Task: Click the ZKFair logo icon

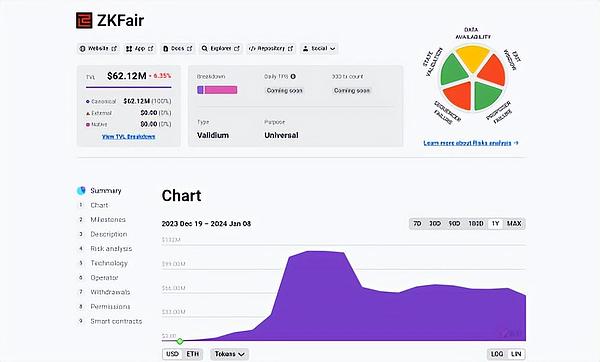Action: tap(84, 20)
